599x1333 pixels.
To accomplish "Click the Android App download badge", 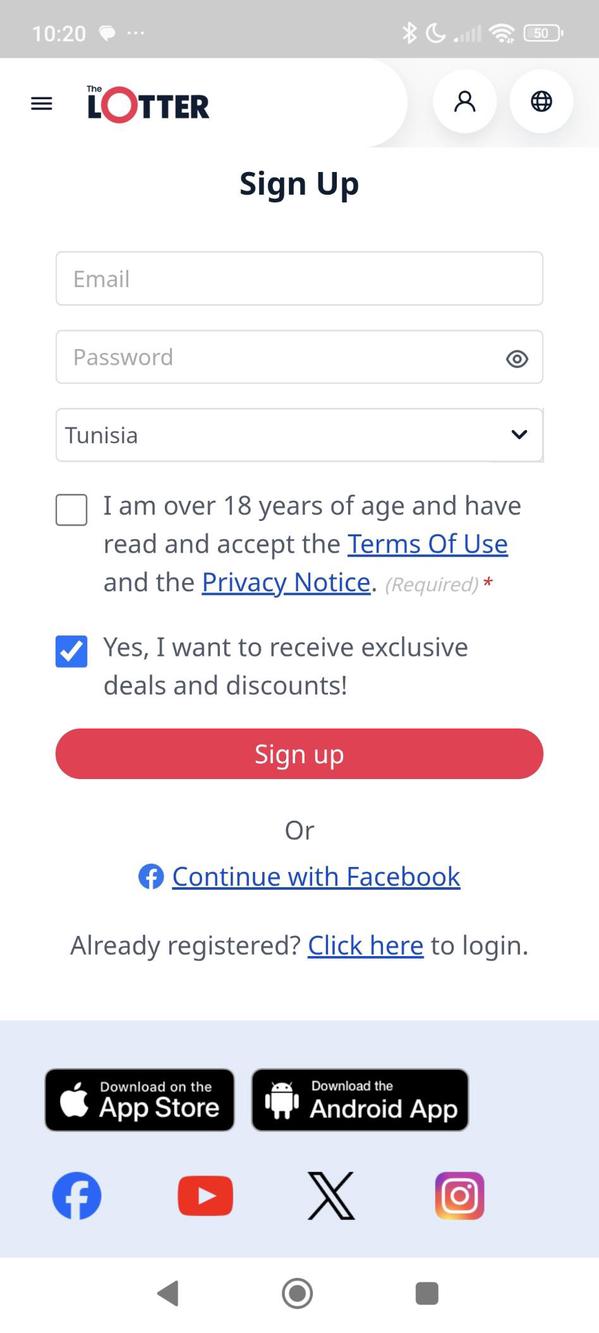I will [x=360, y=1099].
